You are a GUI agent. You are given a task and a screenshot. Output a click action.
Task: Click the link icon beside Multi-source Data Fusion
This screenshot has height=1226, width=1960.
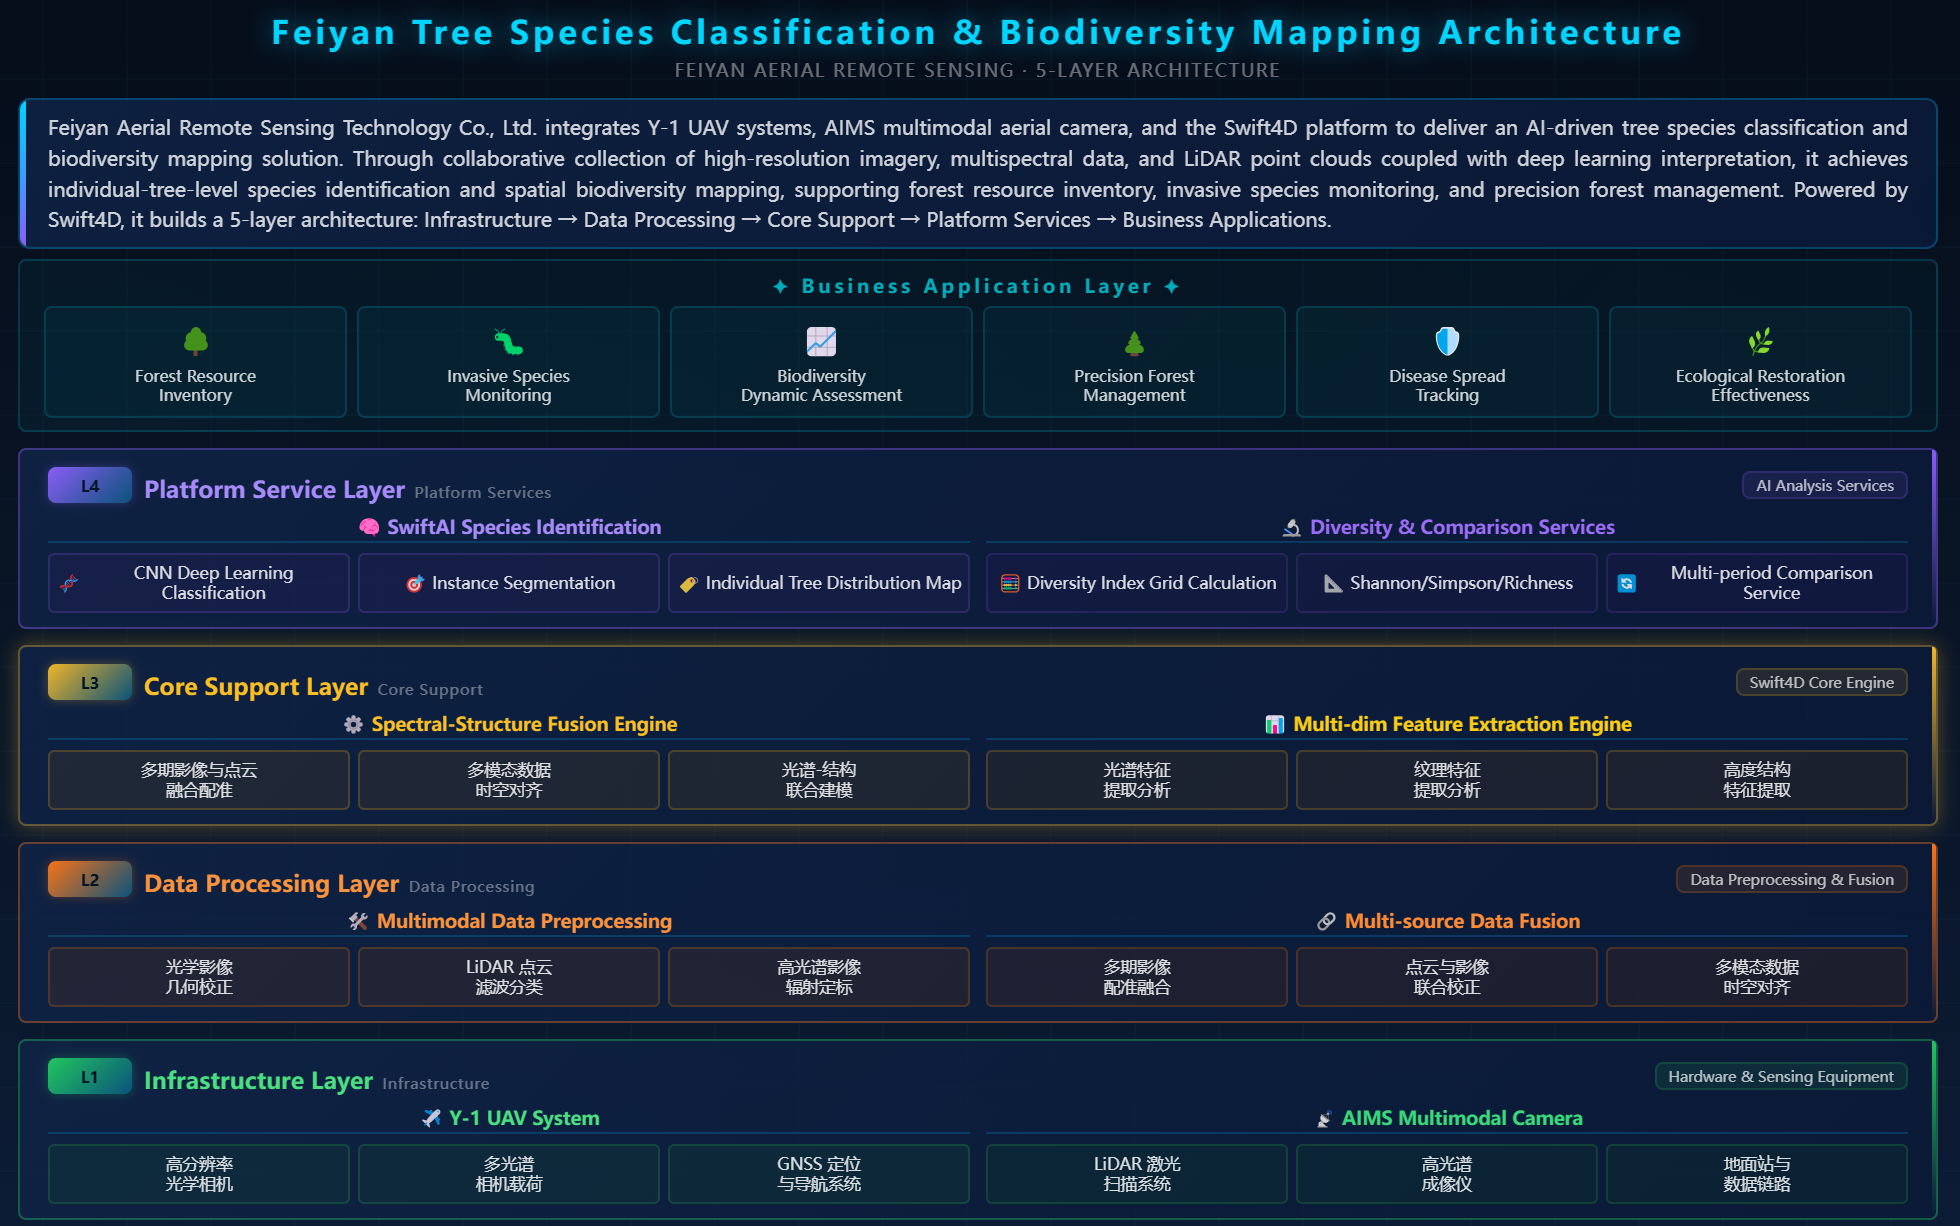click(x=1326, y=921)
